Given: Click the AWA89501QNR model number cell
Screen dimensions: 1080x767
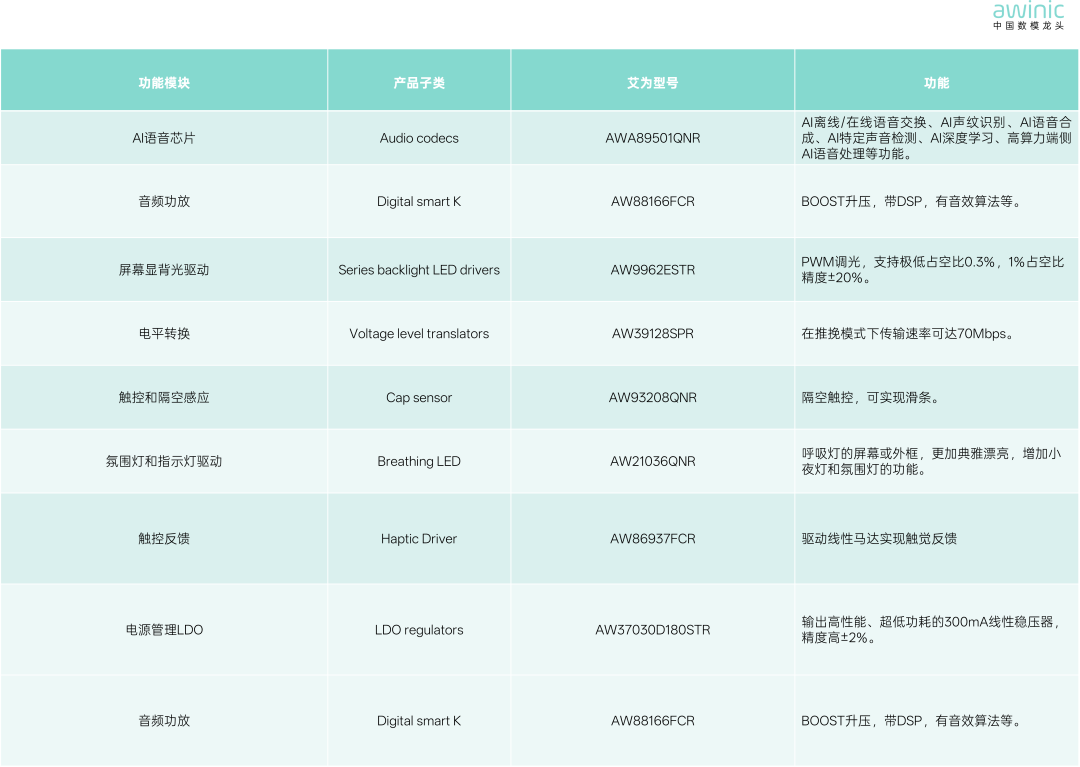Looking at the screenshot, I should pyautogui.click(x=652, y=137).
